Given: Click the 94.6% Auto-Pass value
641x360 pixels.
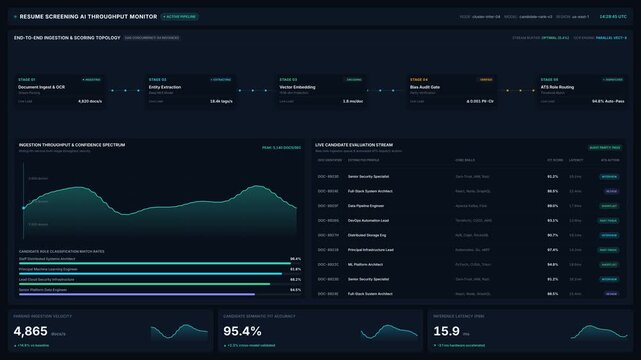Looking at the screenshot, I should [608, 101].
